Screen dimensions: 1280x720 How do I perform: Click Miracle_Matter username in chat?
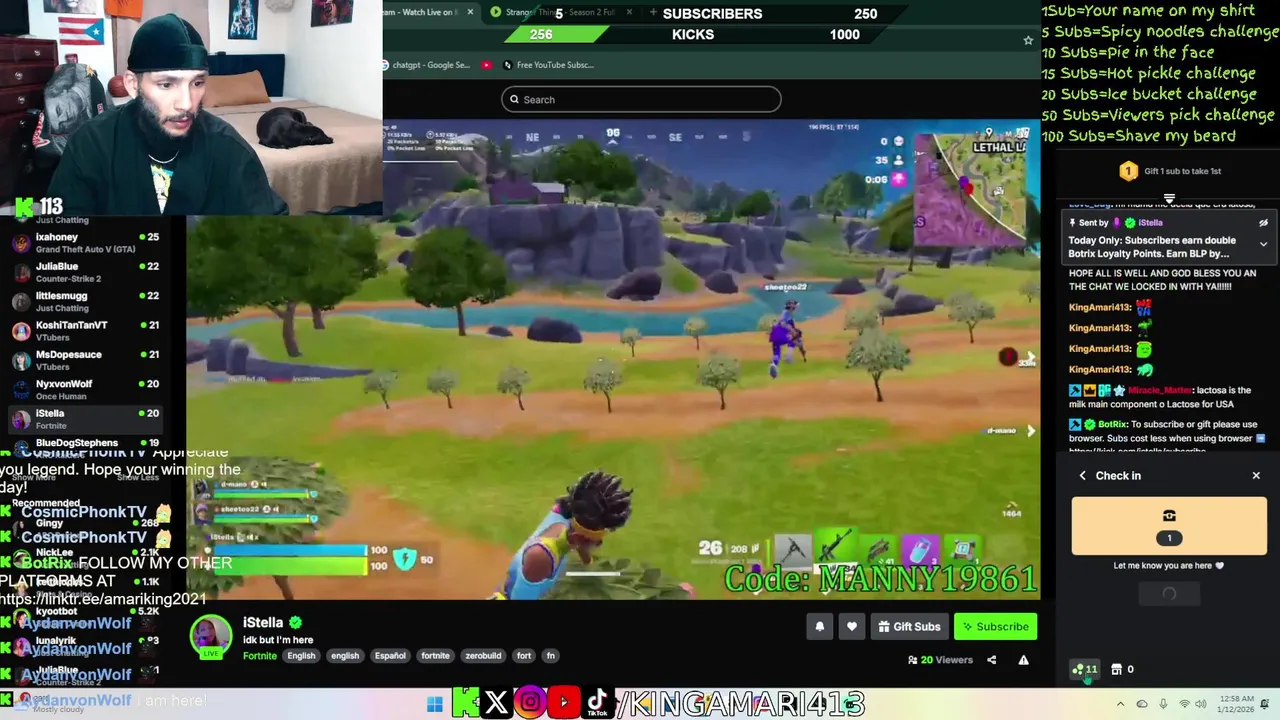1161,390
